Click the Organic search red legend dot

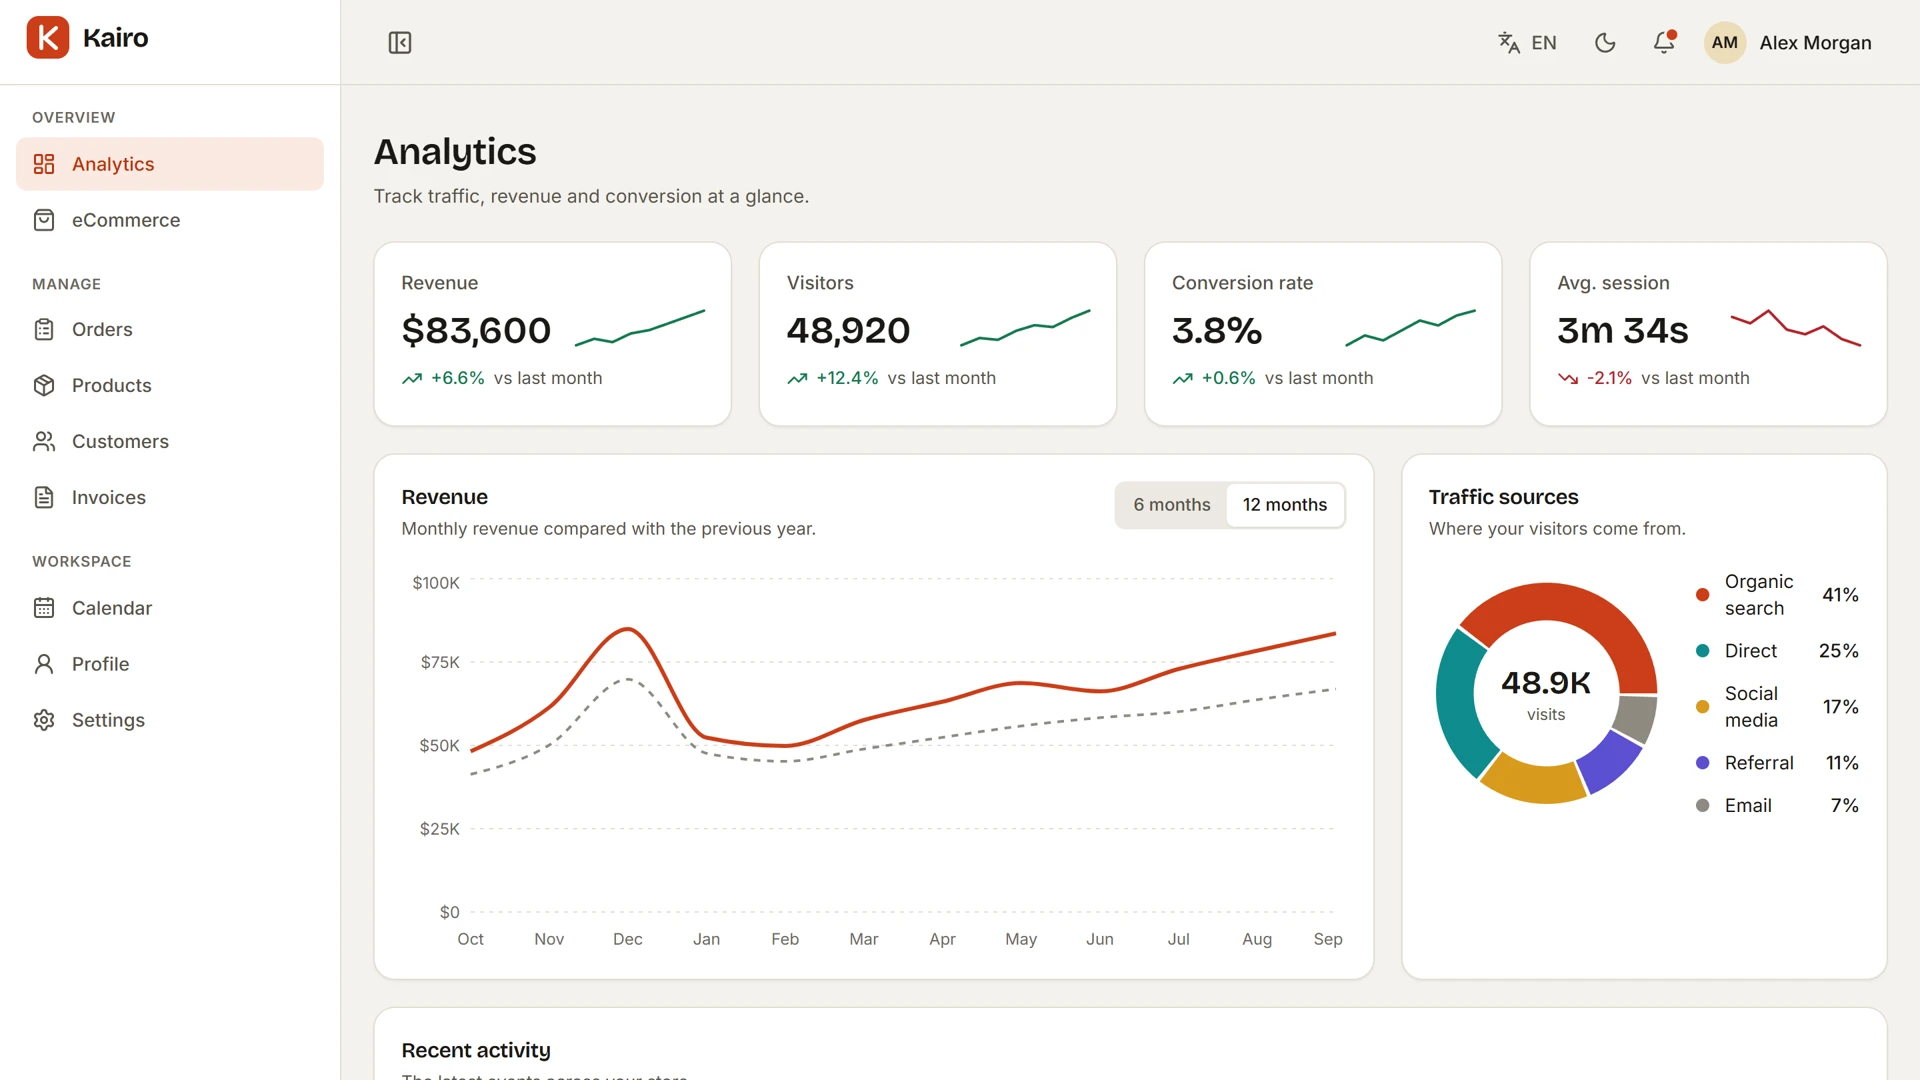1702,595
